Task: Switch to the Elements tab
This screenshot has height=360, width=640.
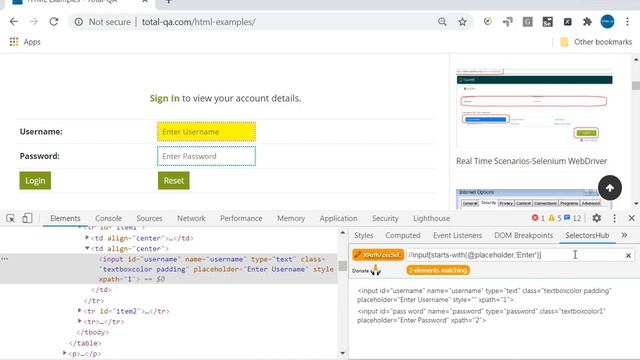Action: tap(65, 218)
